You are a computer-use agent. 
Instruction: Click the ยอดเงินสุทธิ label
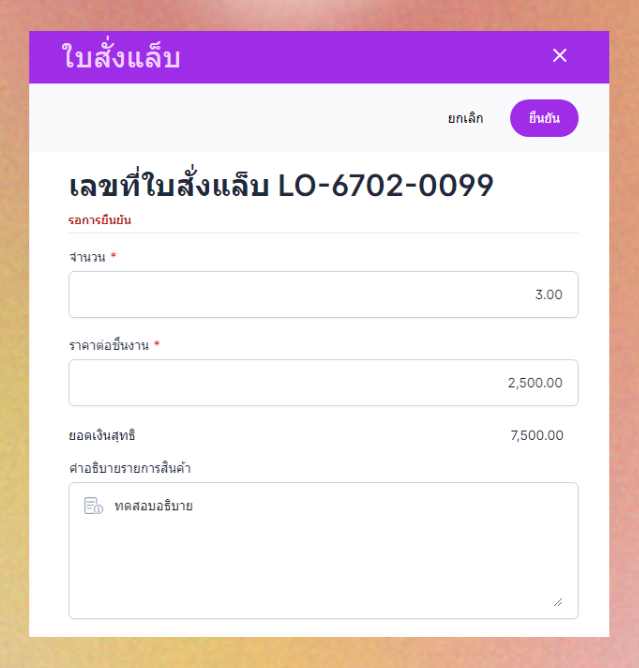[102, 435]
